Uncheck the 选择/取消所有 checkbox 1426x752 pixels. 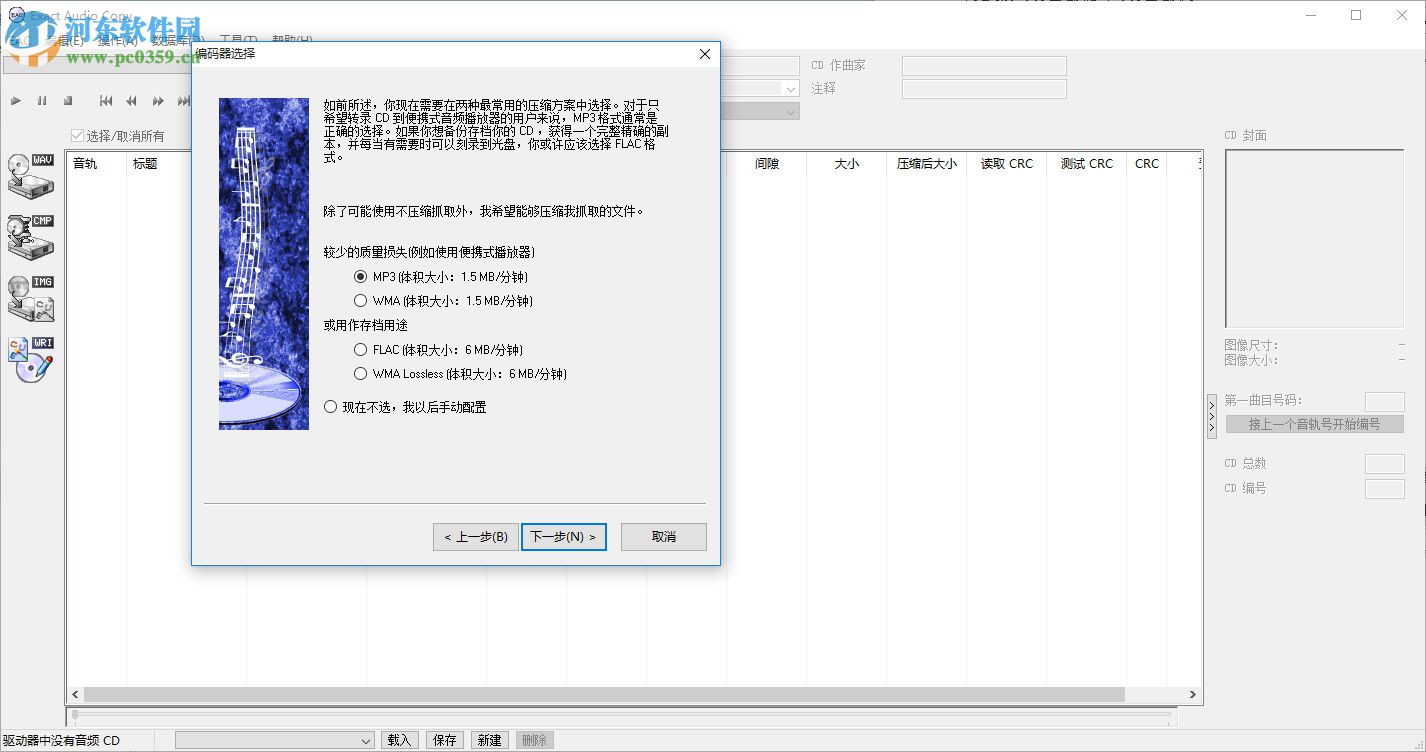pos(77,134)
